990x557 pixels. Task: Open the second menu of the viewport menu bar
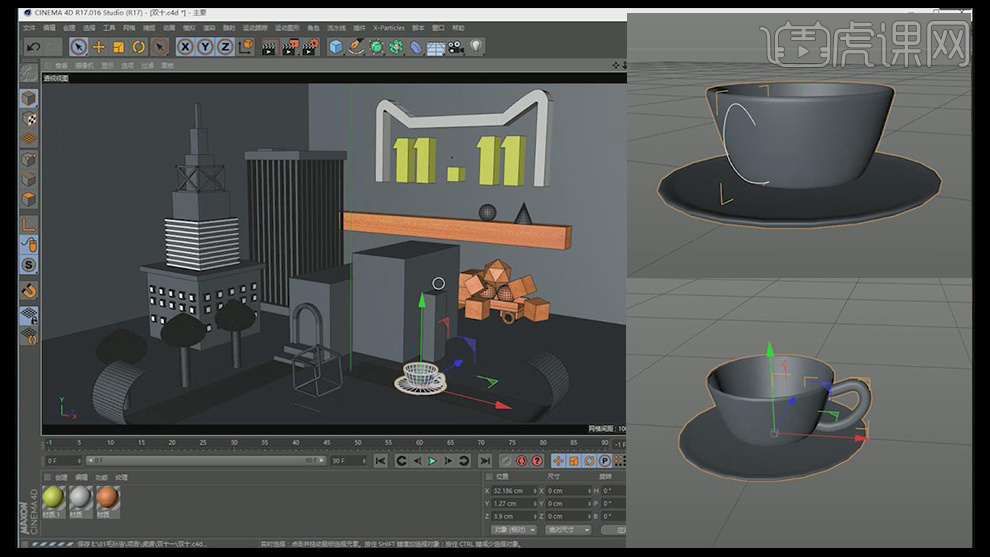click(83, 66)
